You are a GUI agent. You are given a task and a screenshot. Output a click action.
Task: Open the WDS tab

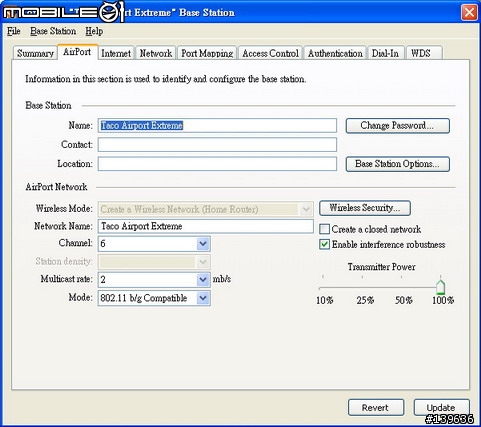point(424,53)
